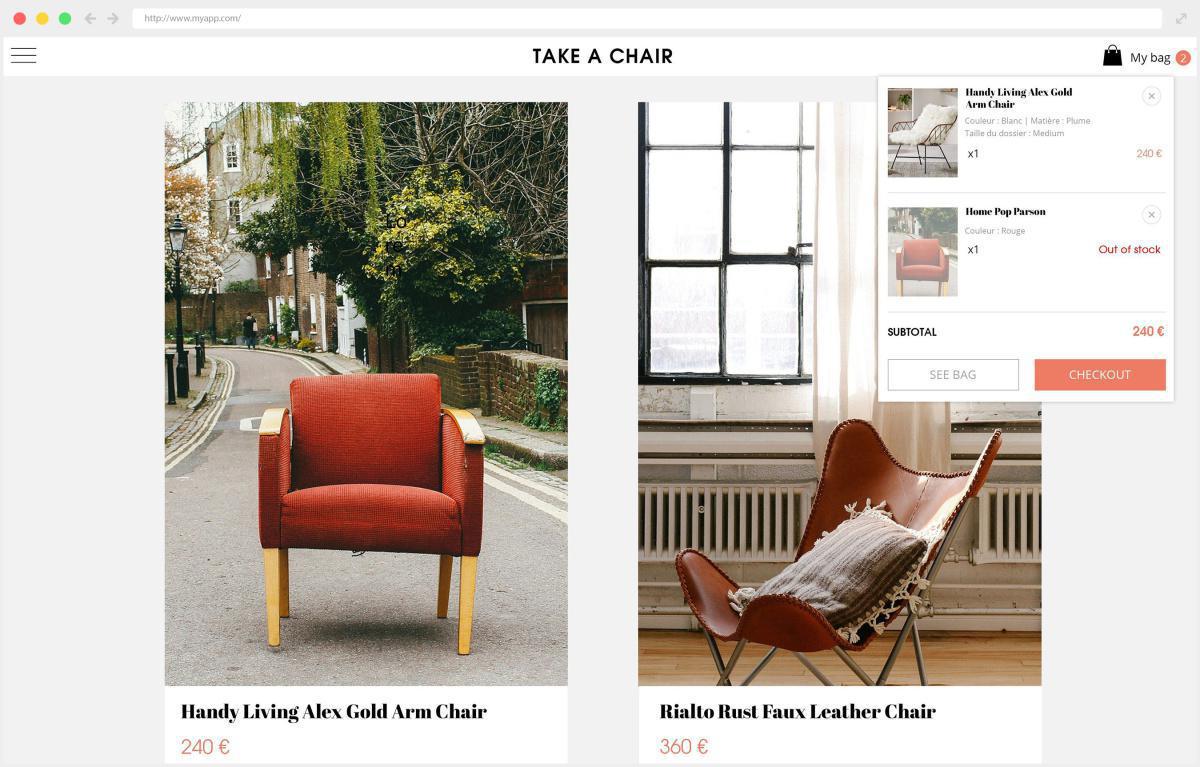
Task: Click the browser address bar
Action: tap(647, 18)
